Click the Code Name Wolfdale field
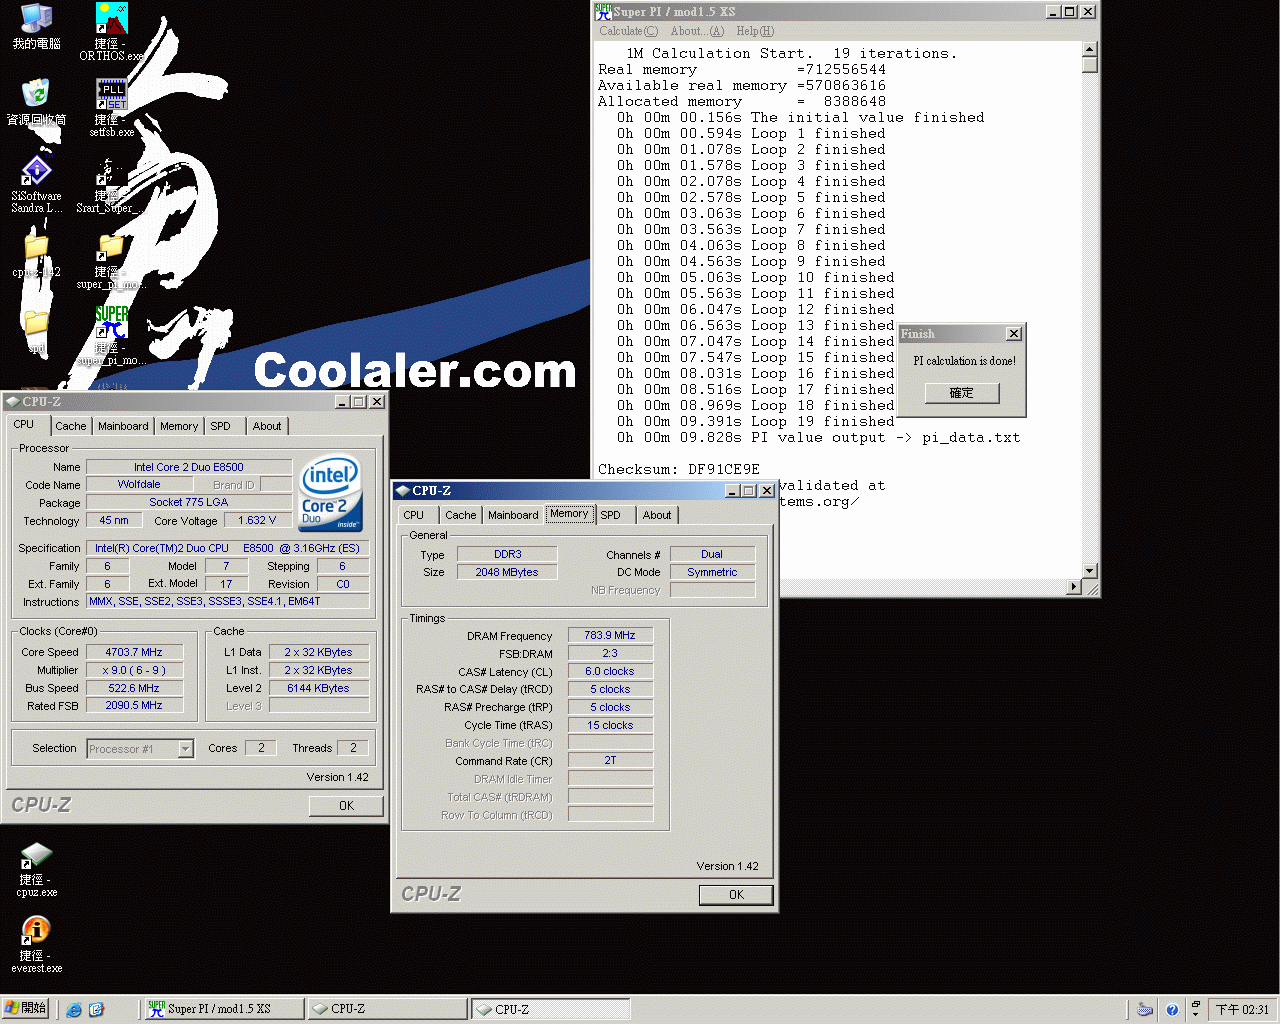The width and height of the screenshot is (1280, 1024). tap(139, 484)
